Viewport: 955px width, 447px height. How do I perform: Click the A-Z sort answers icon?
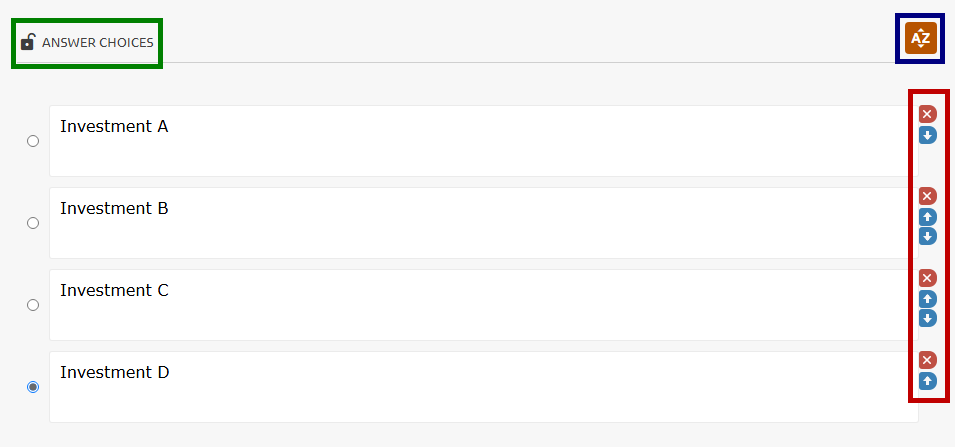pos(919,38)
